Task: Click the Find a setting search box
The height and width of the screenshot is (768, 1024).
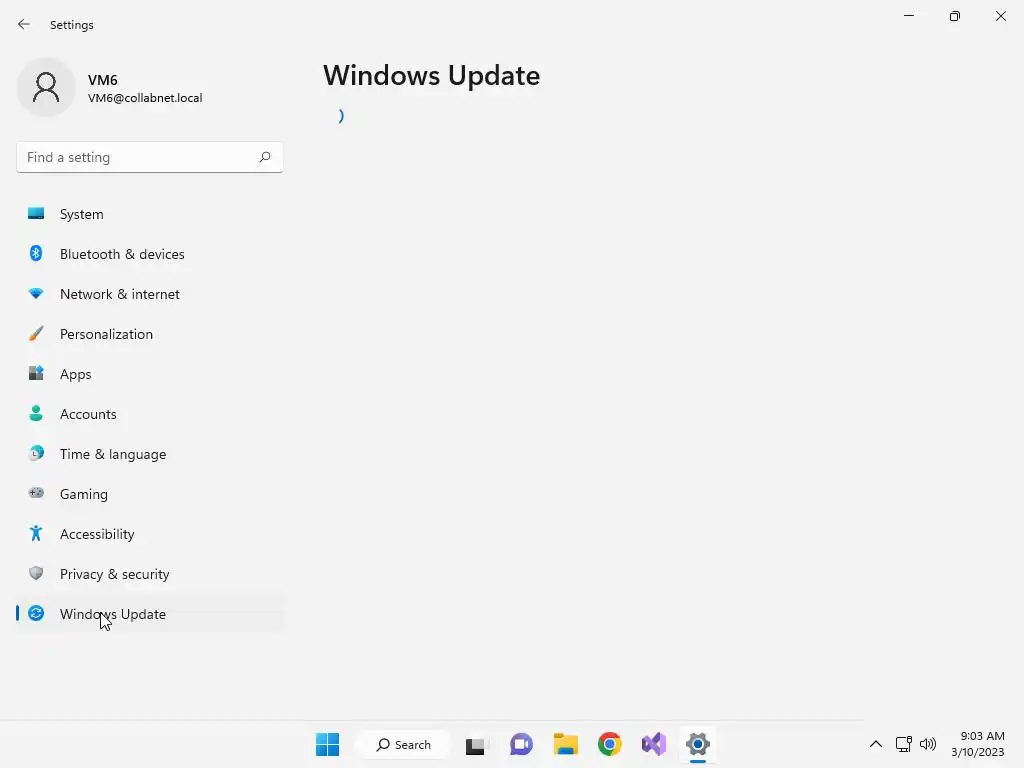Action: (x=150, y=157)
